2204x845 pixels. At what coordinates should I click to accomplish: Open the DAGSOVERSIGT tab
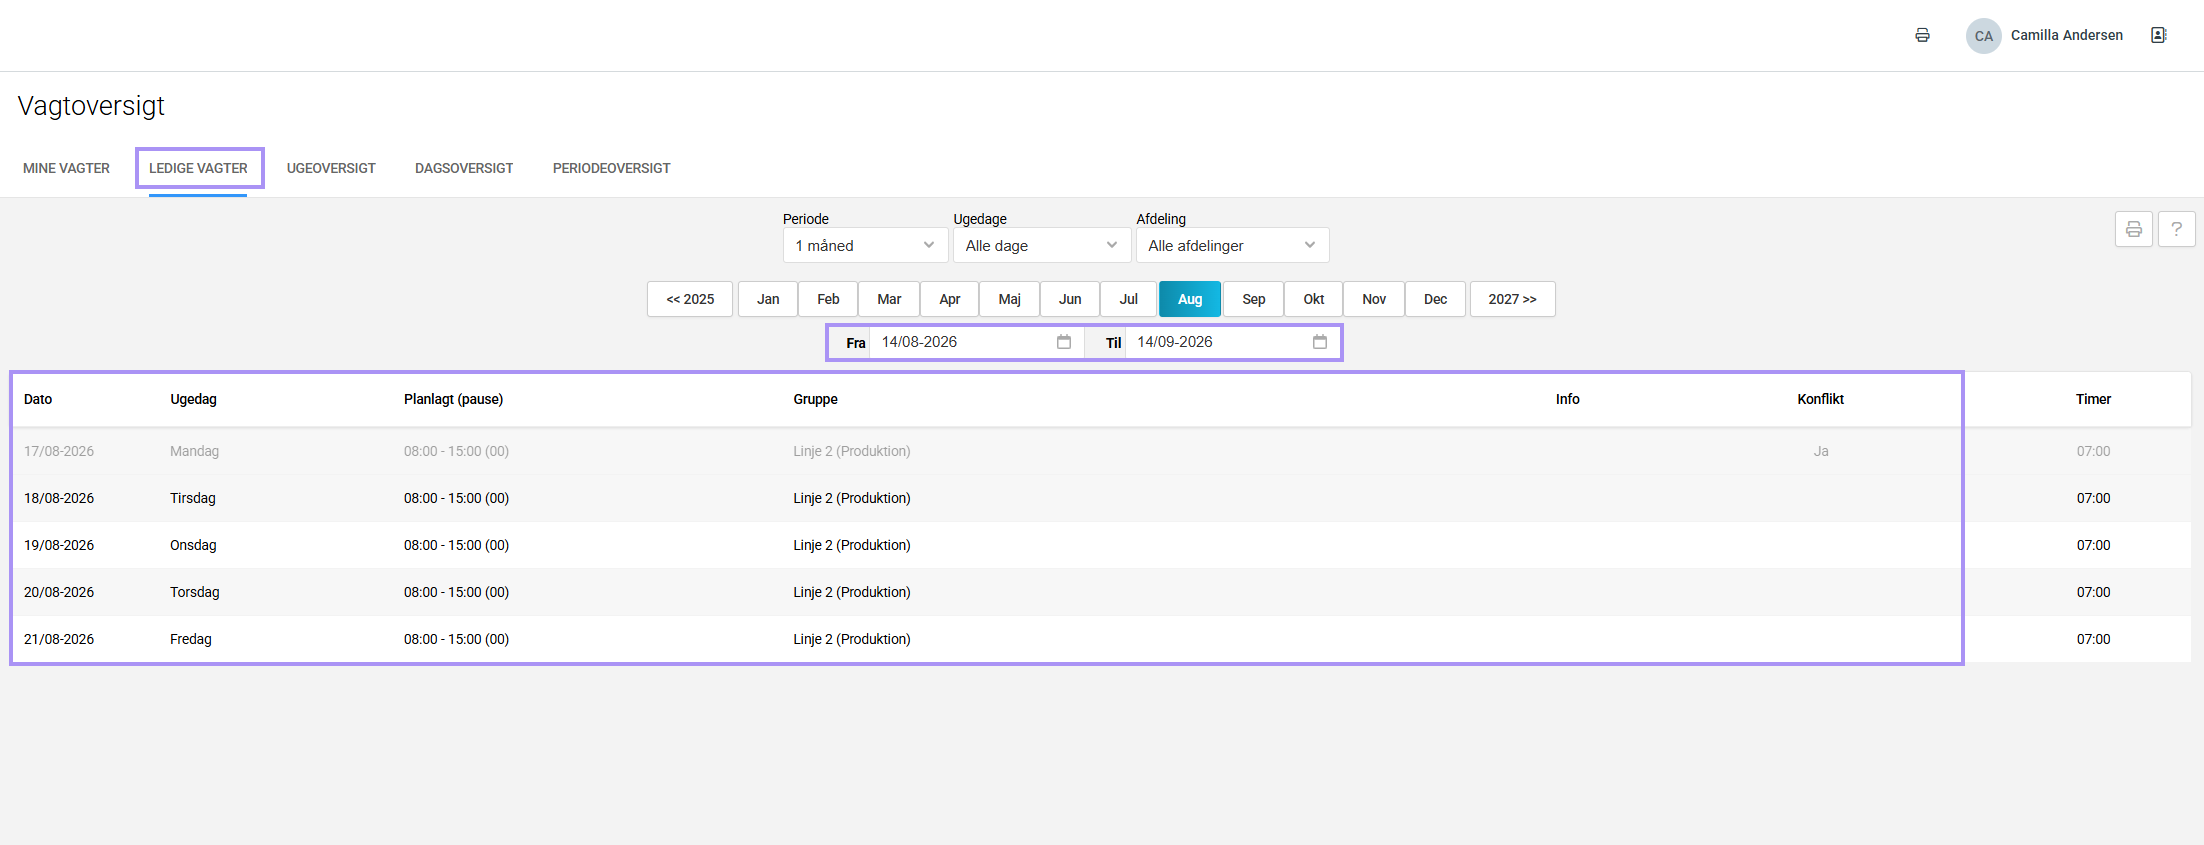[x=464, y=168]
